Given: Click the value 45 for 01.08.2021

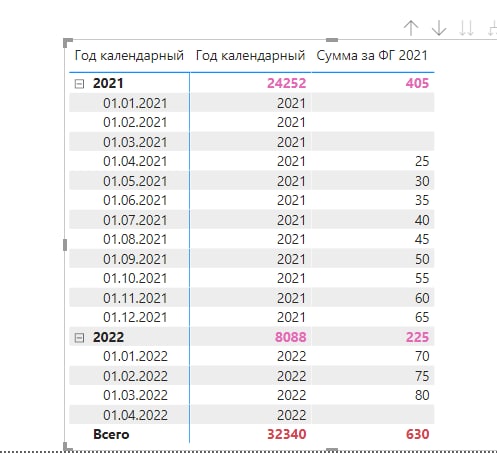Looking at the screenshot, I should click(422, 239).
